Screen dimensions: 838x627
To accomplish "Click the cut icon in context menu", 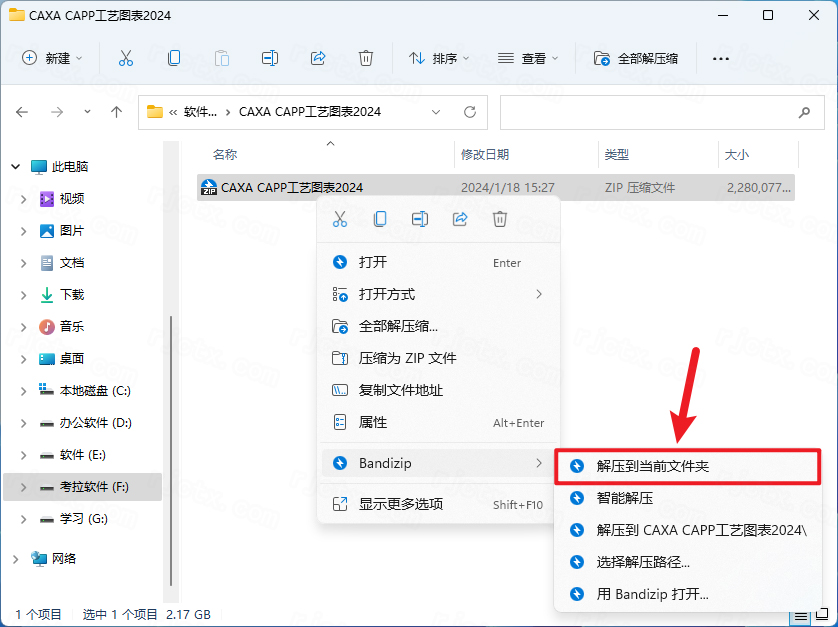I will [340, 219].
